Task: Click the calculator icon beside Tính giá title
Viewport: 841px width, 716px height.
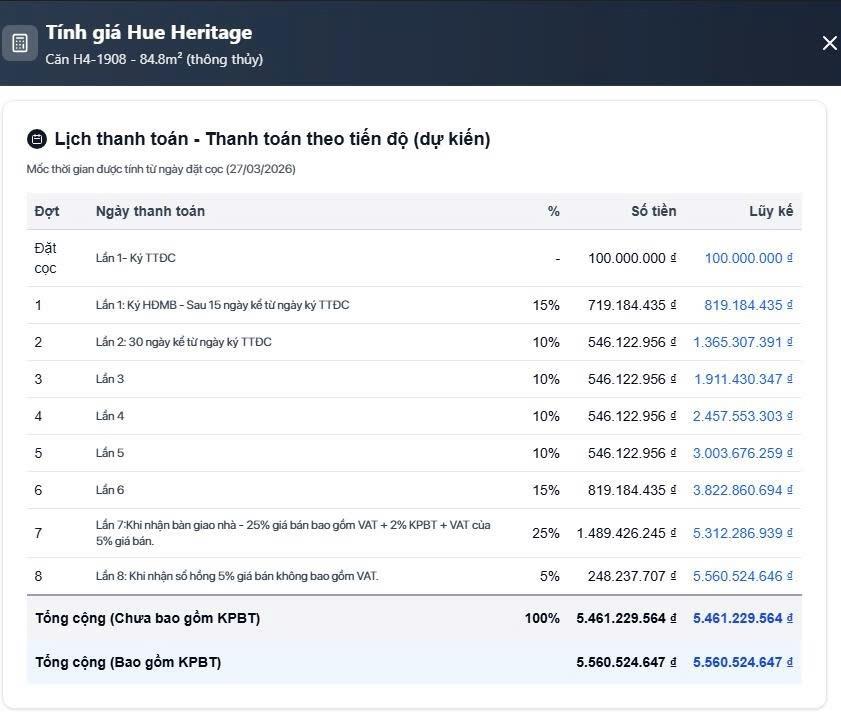Action: (19, 43)
